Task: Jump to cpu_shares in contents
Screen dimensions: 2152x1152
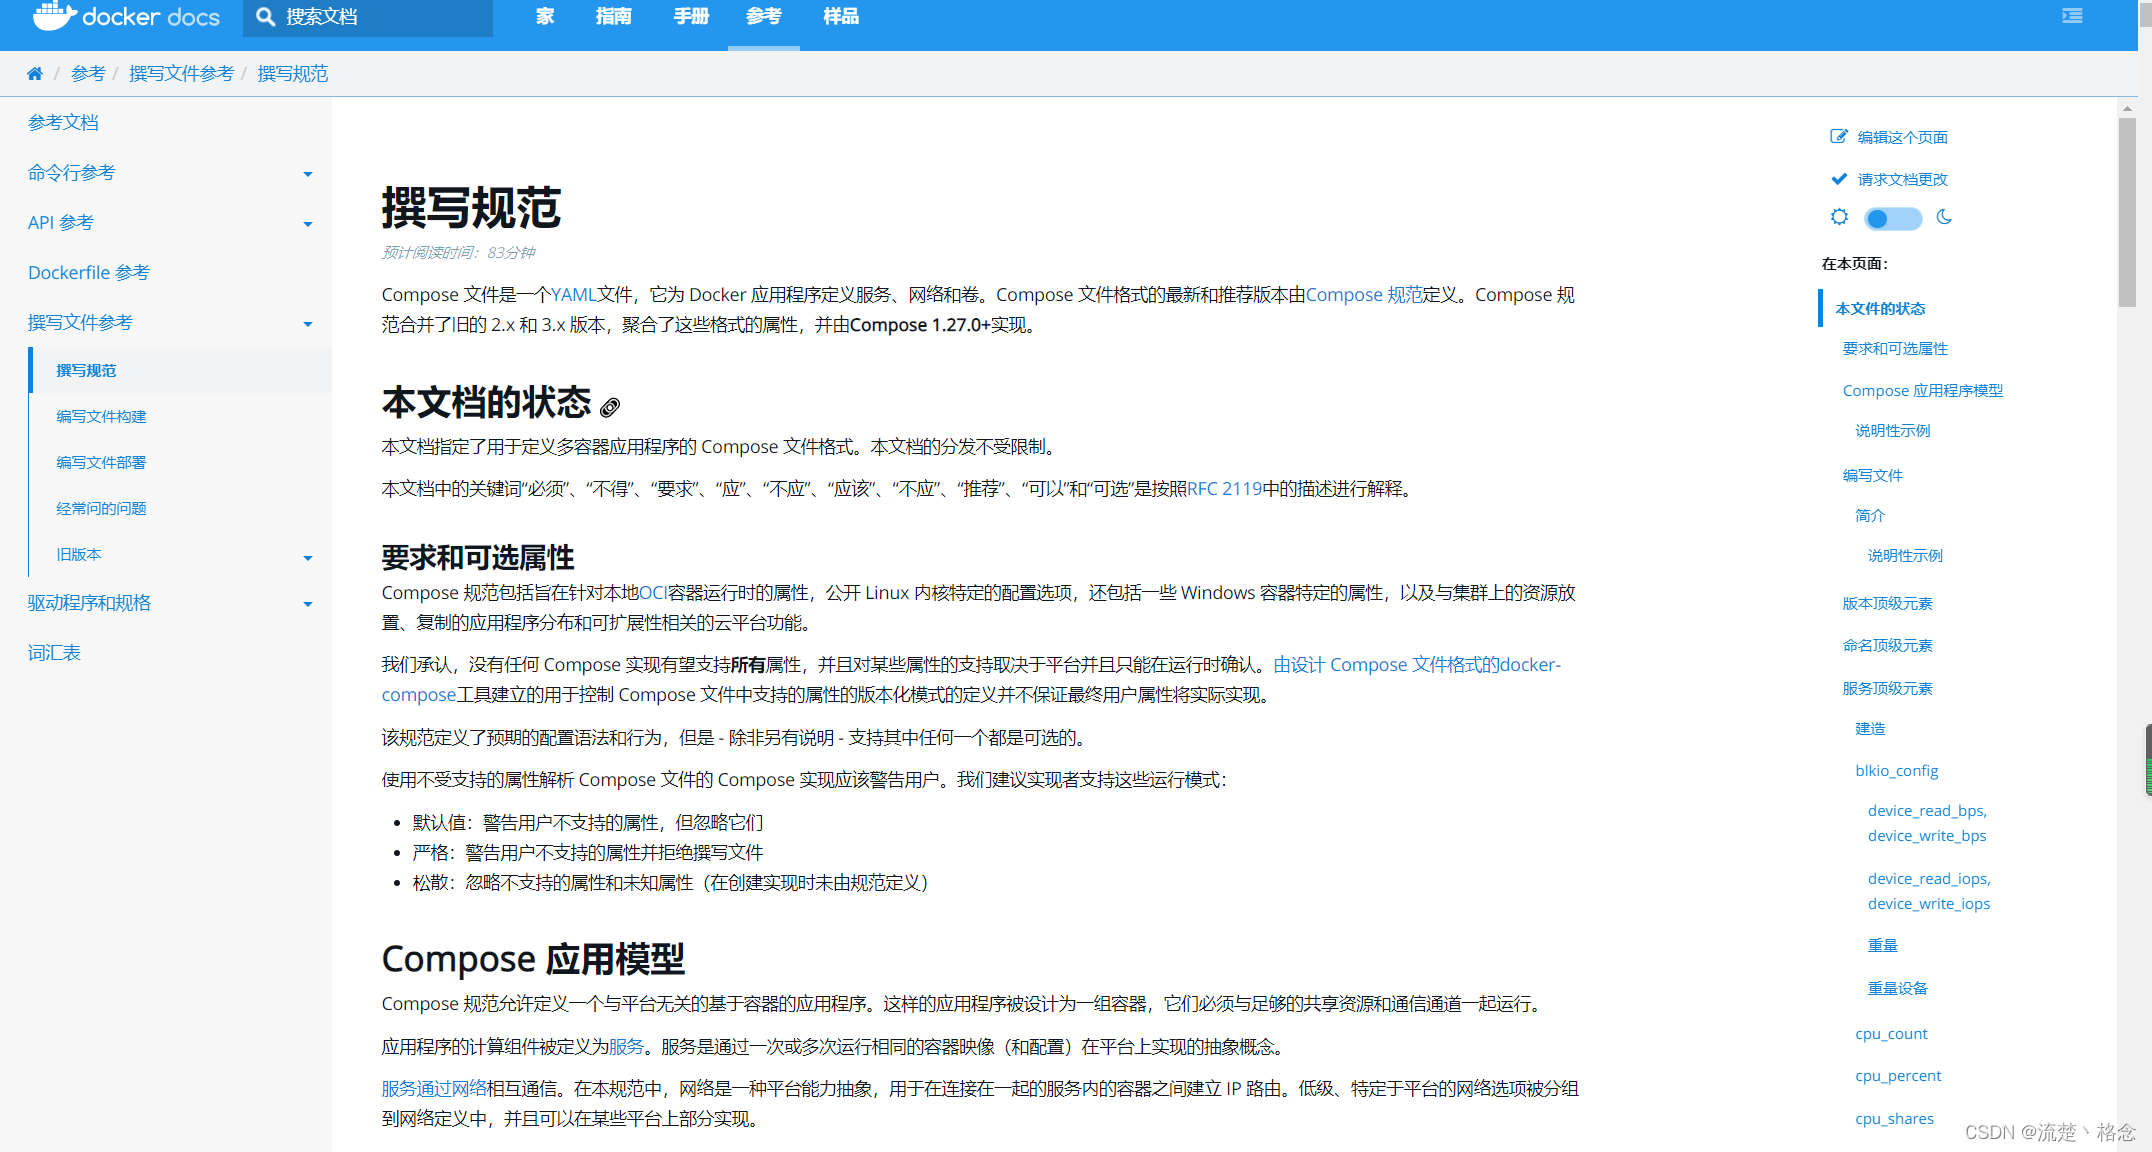Action: coord(1894,1119)
